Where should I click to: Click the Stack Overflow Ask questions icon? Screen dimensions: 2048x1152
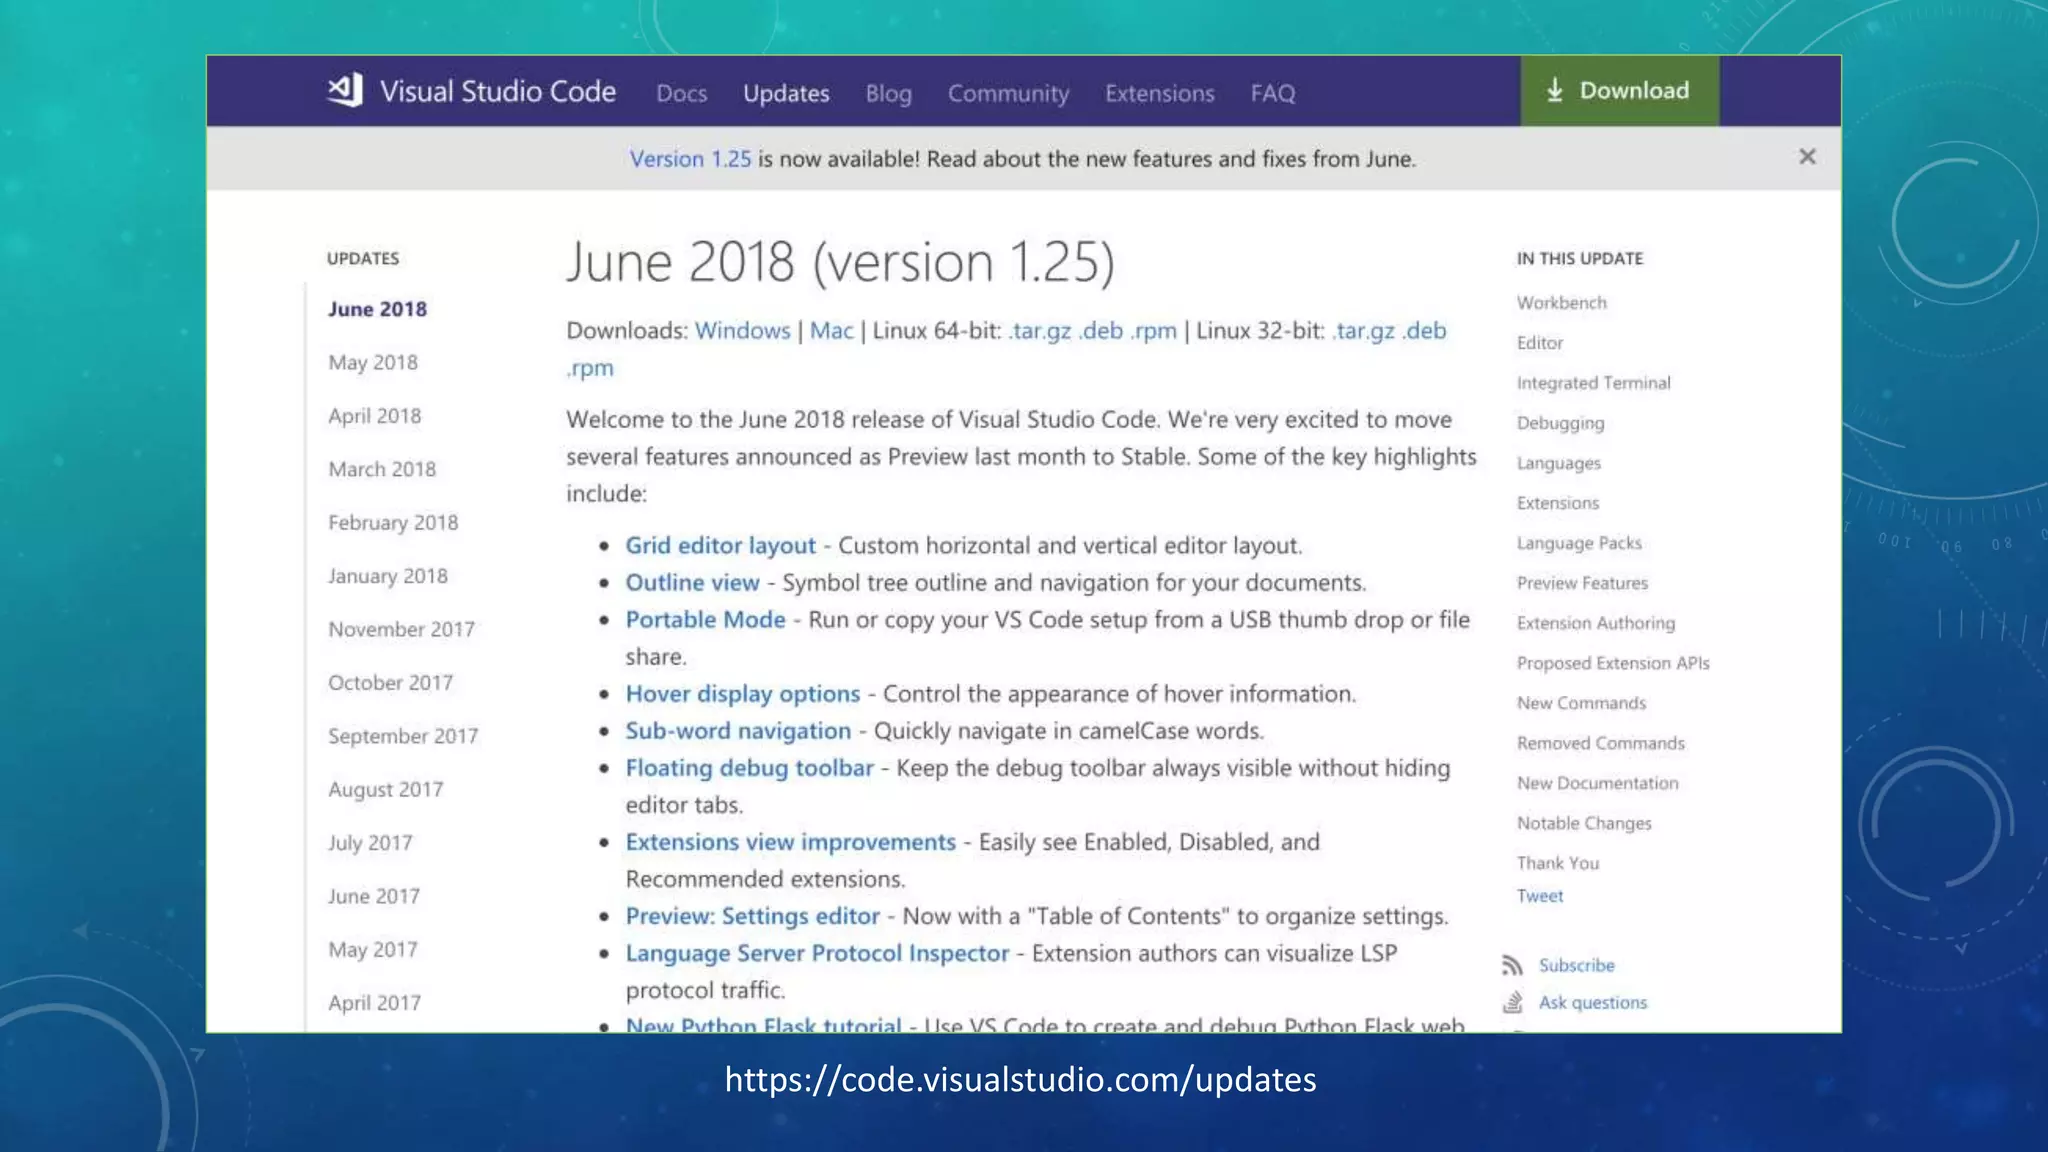coord(1512,1002)
